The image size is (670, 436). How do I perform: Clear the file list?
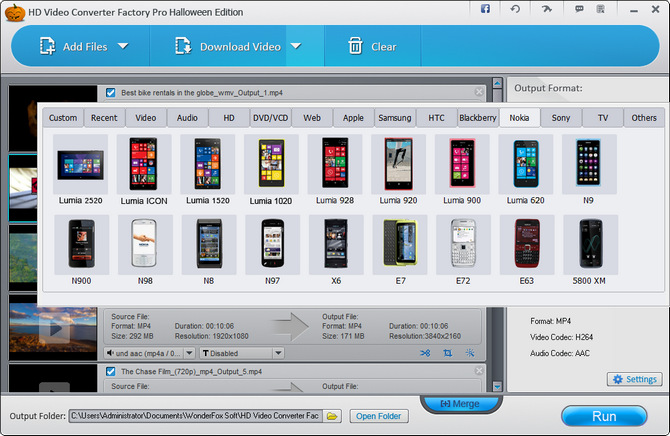pos(372,46)
